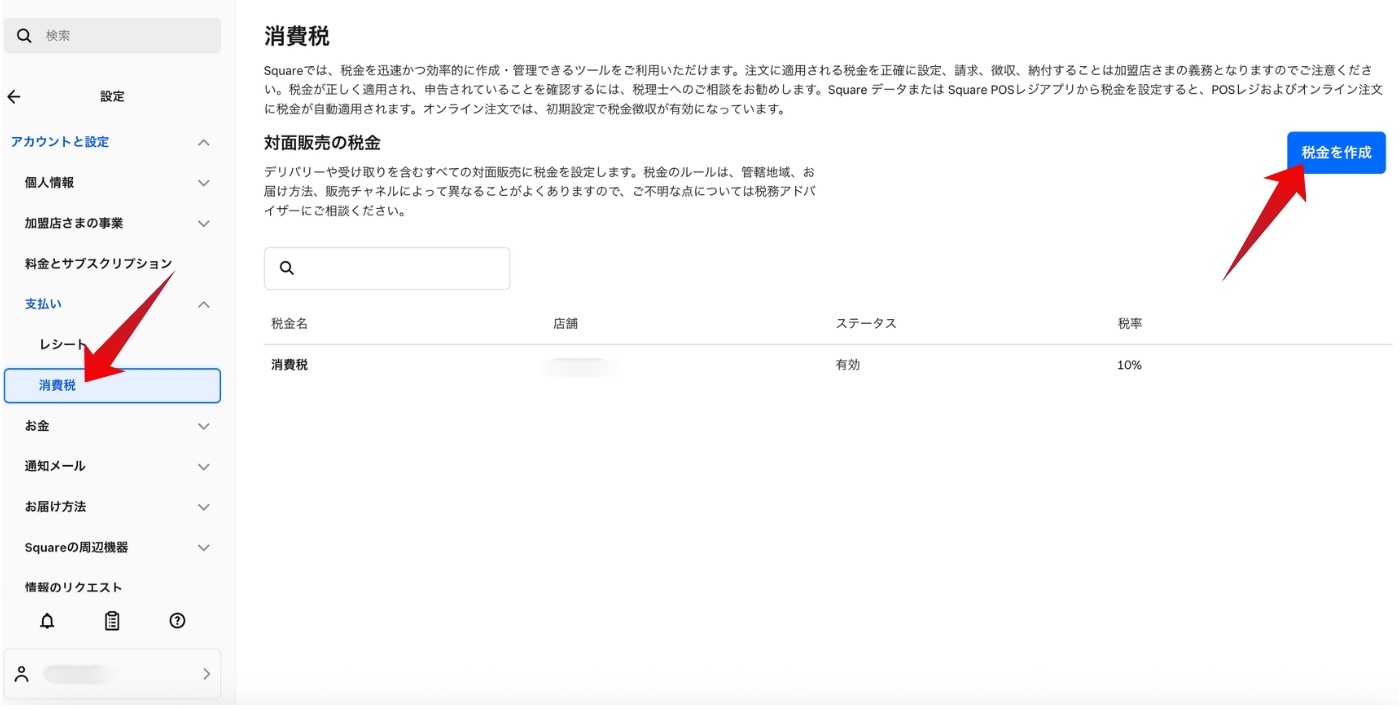Click the 税金を作成 button
Image resolution: width=1399 pixels, height=709 pixels.
click(x=1336, y=153)
